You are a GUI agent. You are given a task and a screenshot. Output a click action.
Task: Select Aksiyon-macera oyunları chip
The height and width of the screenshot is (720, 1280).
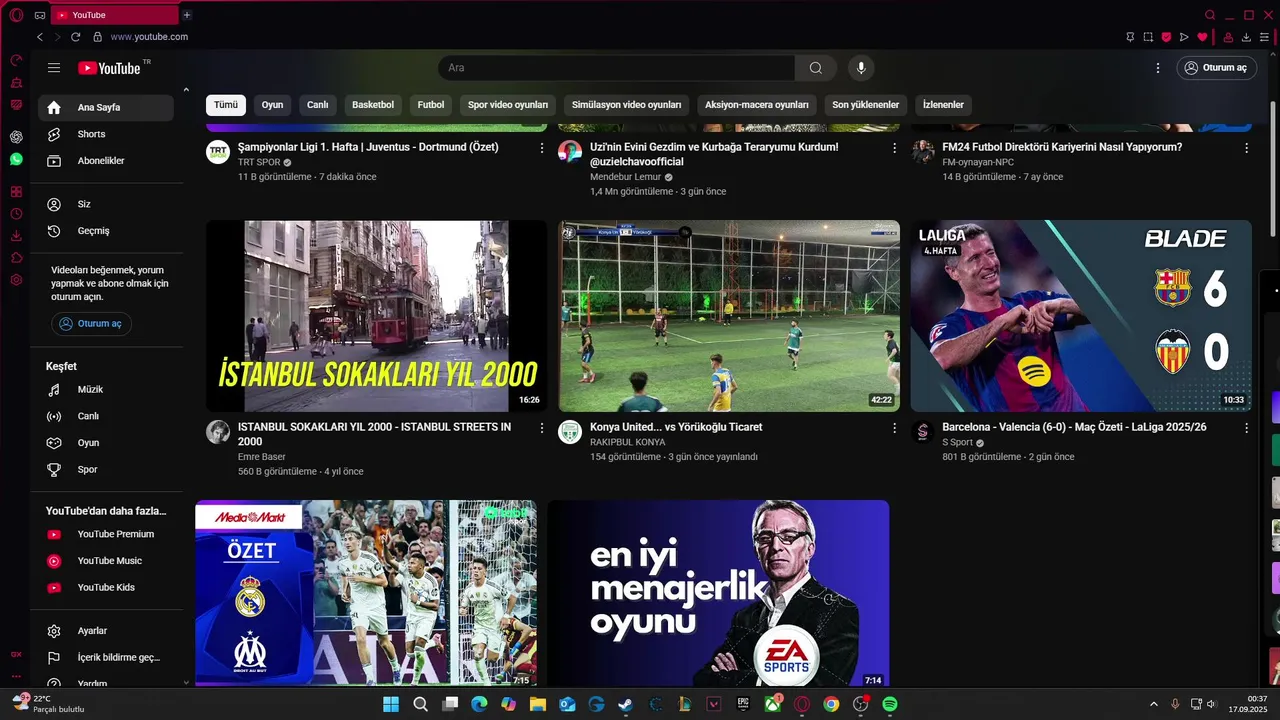[756, 105]
